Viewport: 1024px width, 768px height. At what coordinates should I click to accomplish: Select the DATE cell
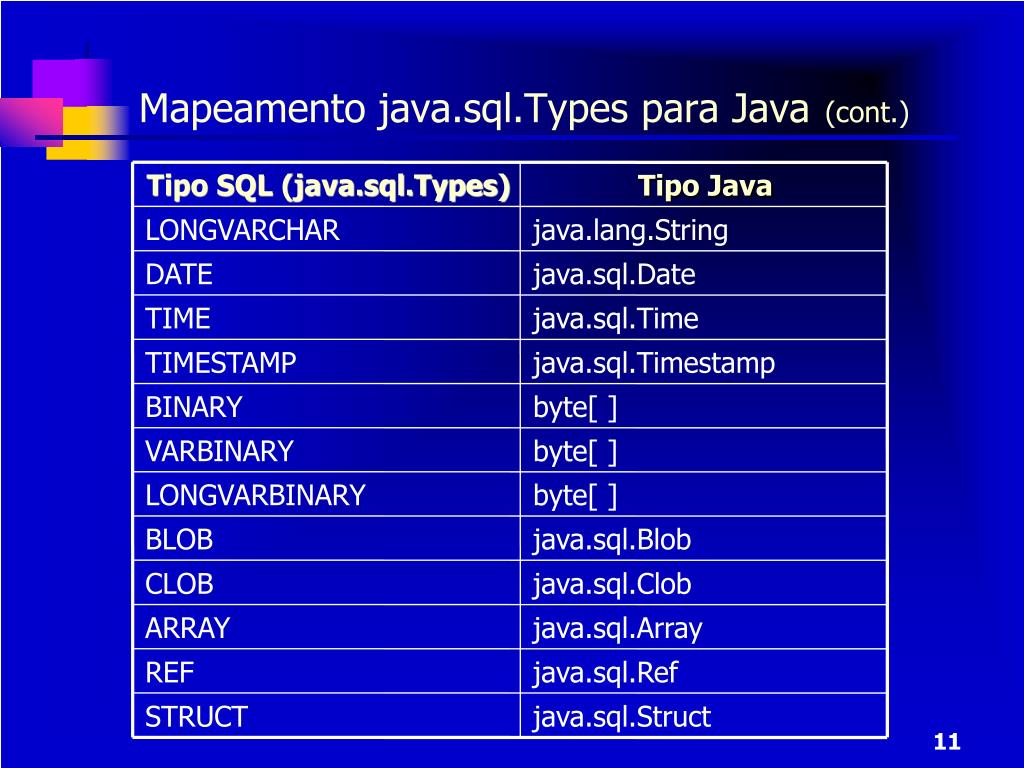coord(327,274)
